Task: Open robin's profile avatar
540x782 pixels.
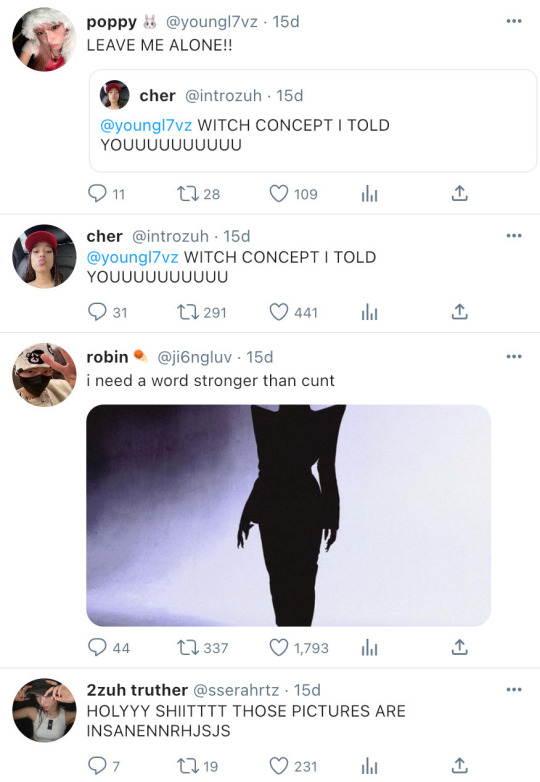Action: point(44,375)
